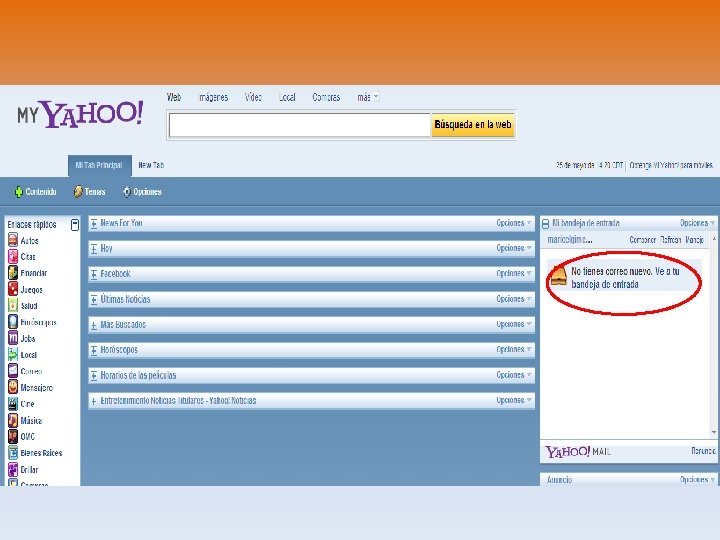Open the OMG quick link icon
This screenshot has height=540, width=720.
coord(13,436)
